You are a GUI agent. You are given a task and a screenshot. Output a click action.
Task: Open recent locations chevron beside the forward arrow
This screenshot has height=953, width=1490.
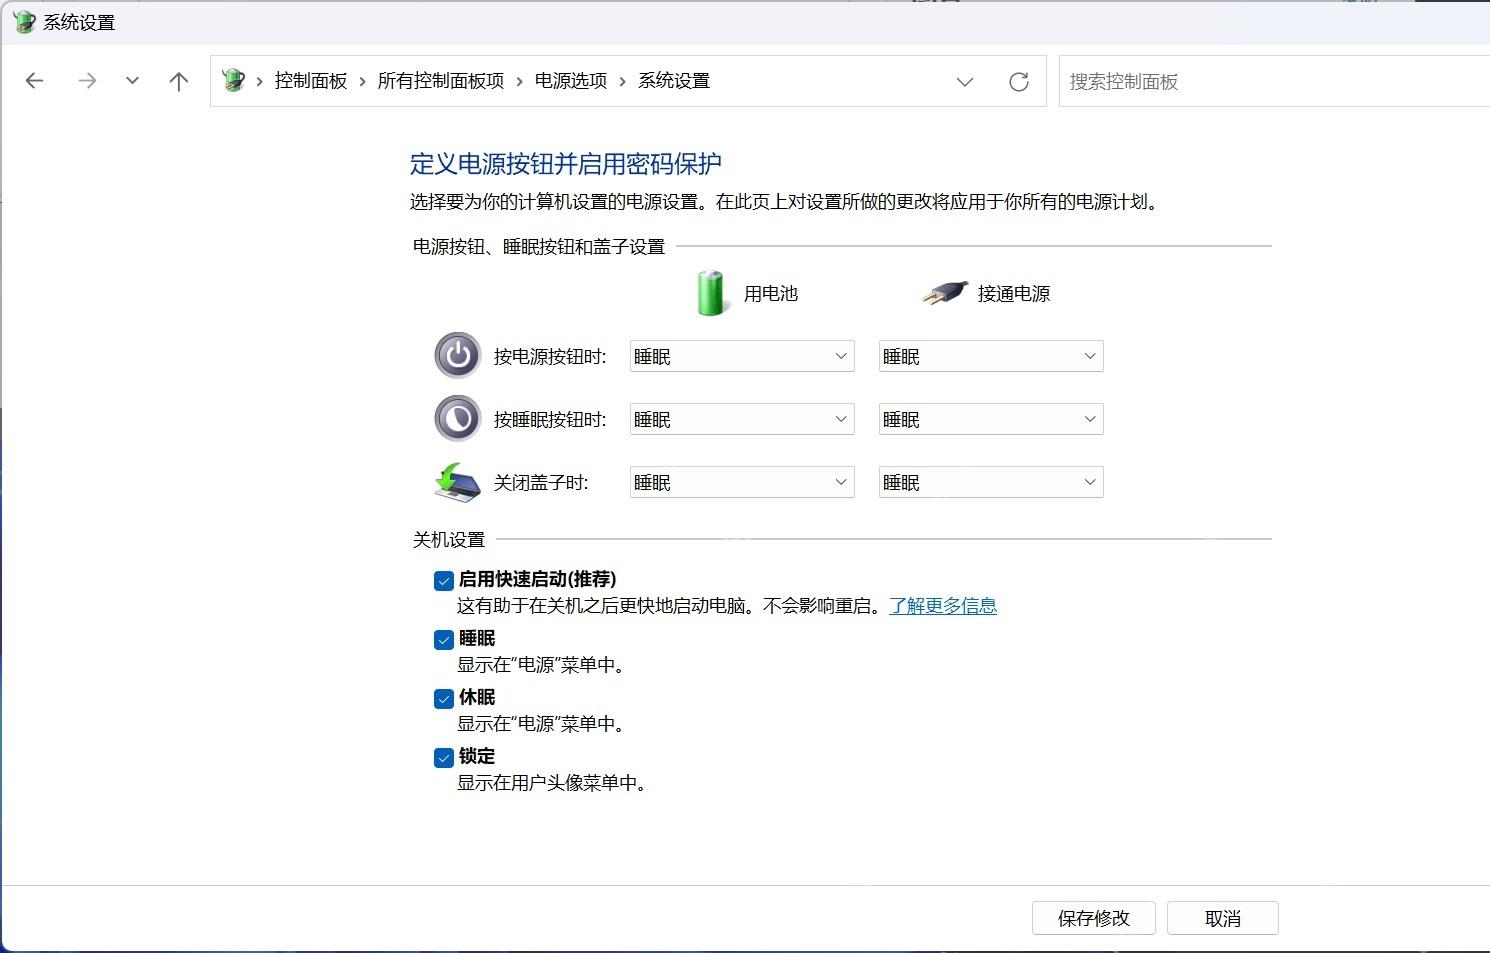[132, 81]
